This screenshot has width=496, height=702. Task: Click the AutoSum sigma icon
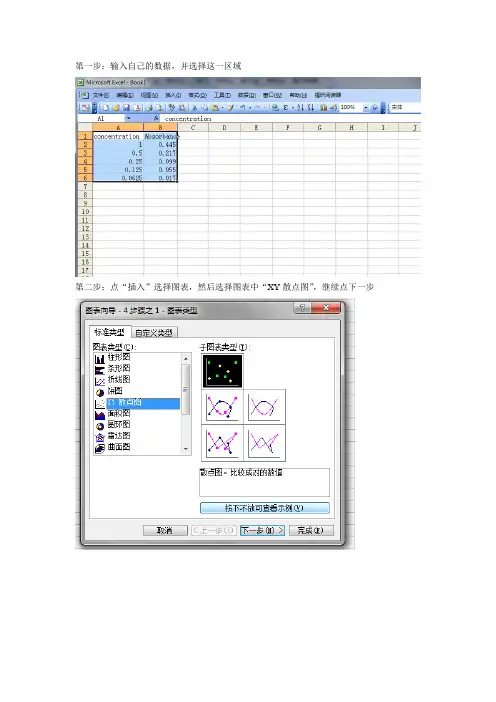point(286,107)
